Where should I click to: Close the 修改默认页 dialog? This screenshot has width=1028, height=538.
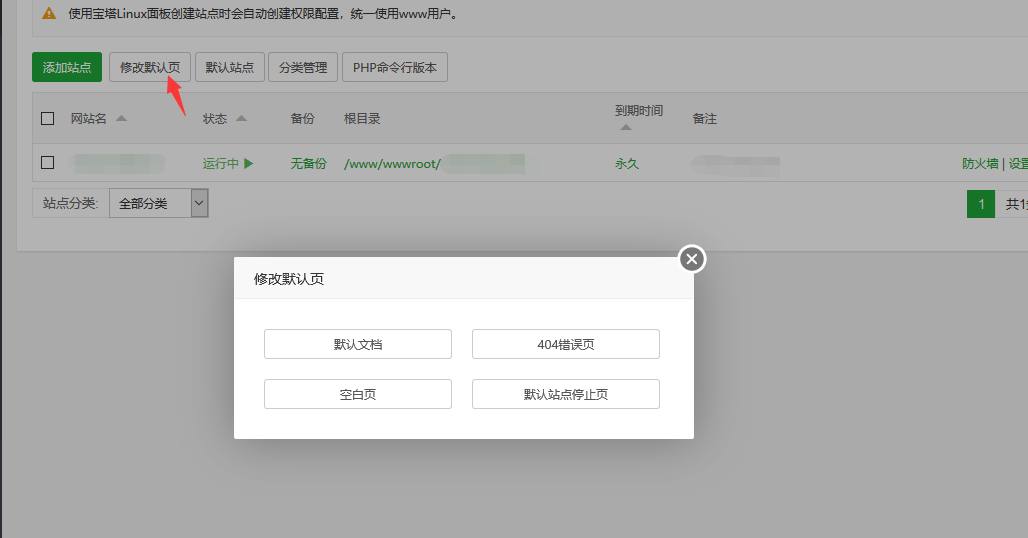692,259
